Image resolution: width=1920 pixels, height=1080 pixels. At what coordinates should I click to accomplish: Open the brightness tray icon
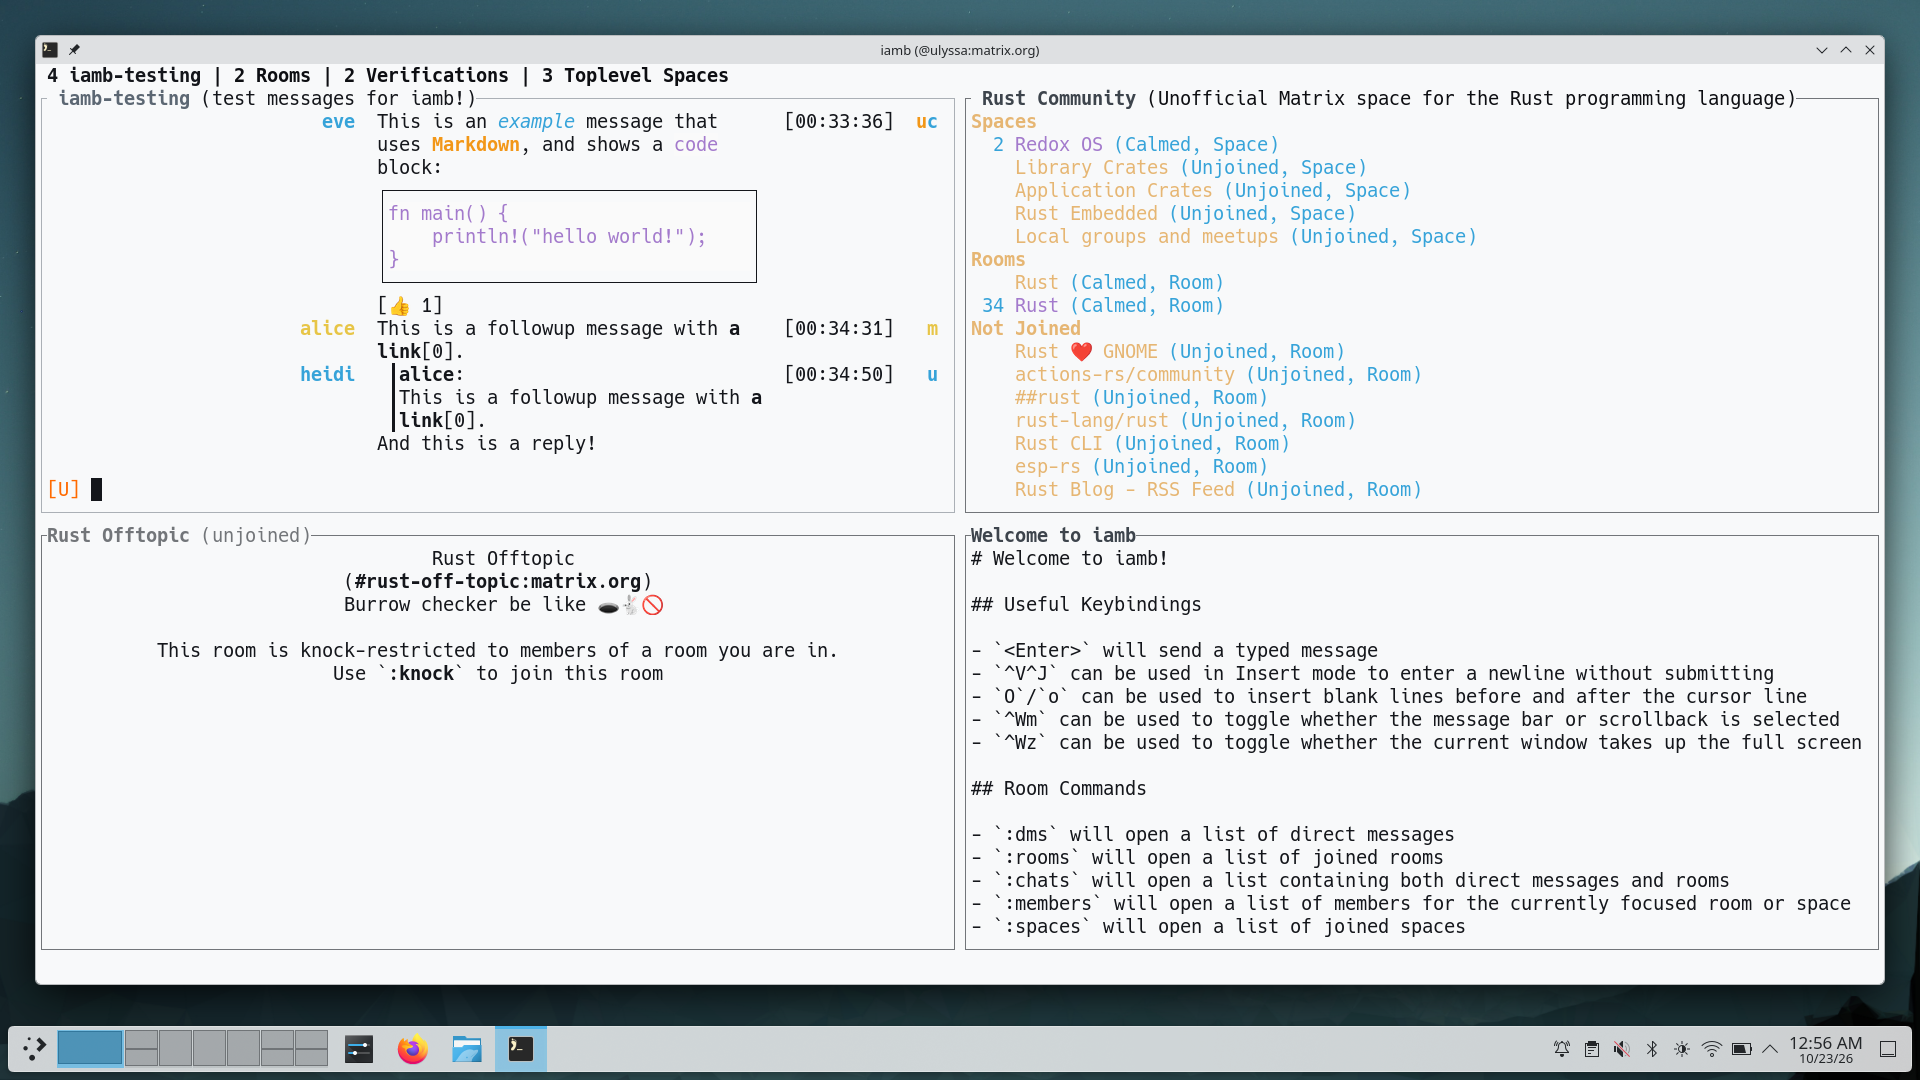[x=1682, y=1049]
